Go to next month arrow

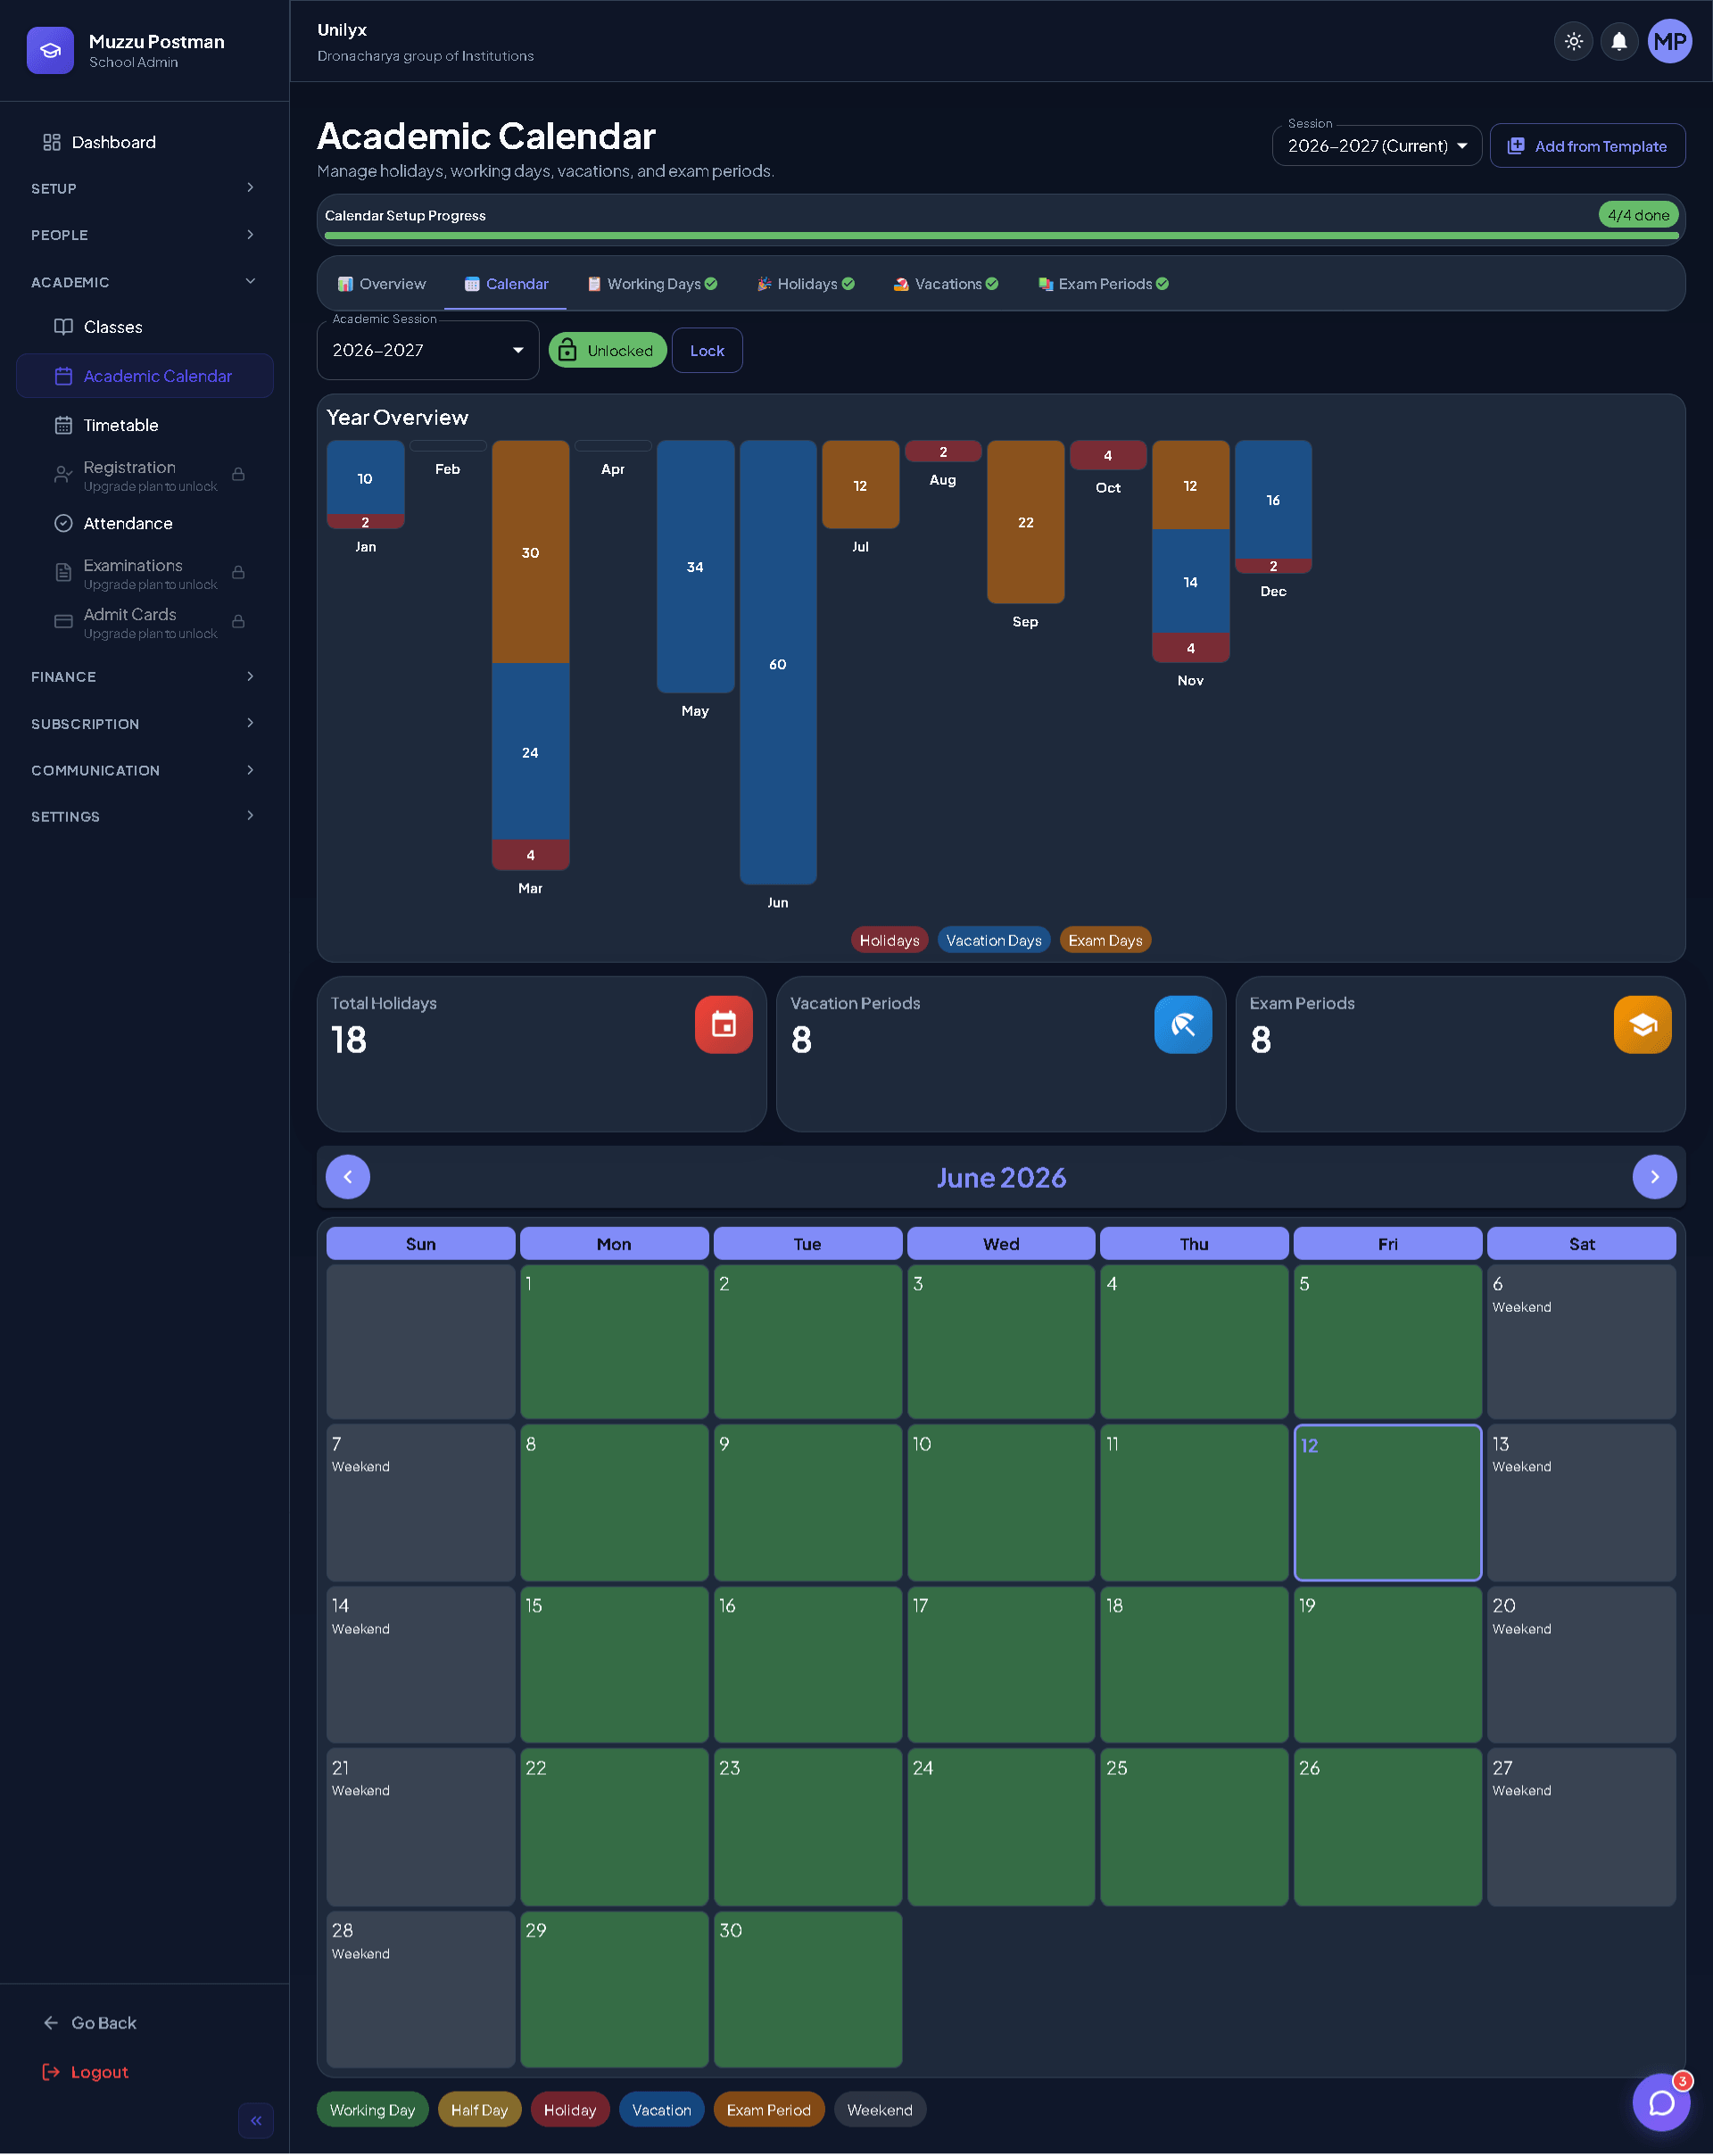1654,1177
